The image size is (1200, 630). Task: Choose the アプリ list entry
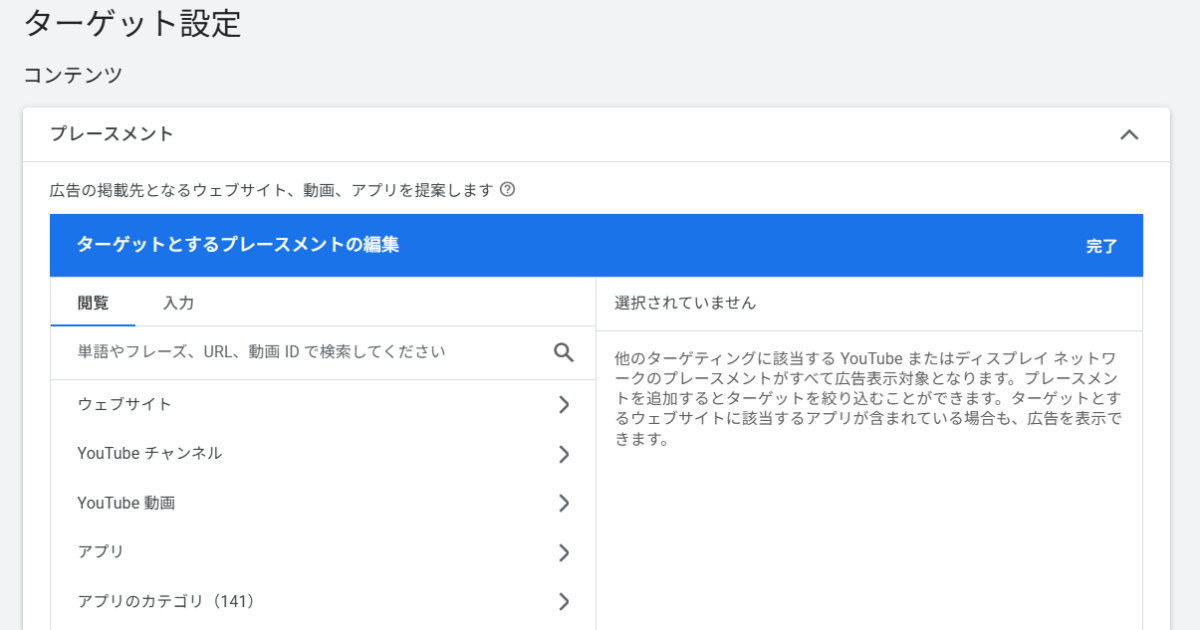(101, 552)
